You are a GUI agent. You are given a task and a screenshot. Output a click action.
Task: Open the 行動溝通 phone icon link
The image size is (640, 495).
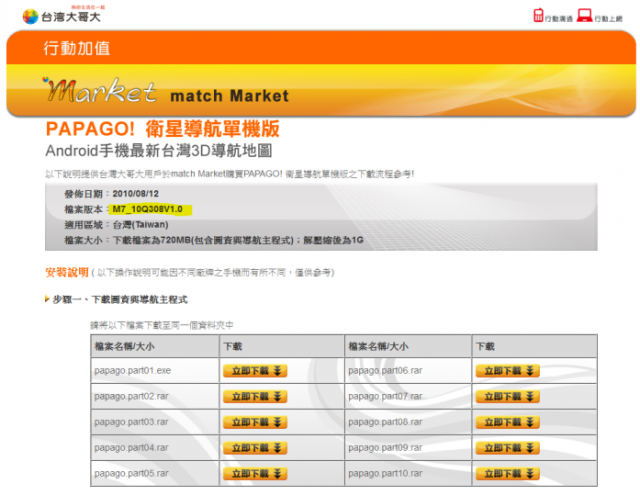[x=553, y=16]
